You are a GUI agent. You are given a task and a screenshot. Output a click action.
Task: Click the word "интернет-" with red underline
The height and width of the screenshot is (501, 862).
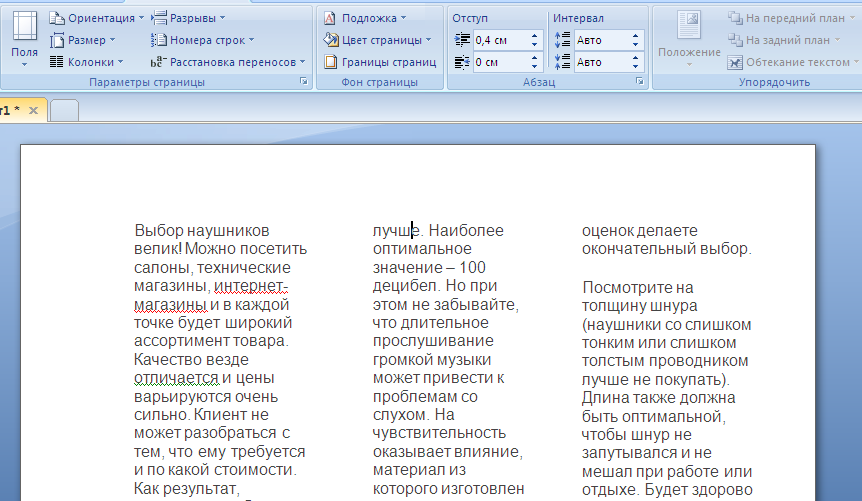pos(251,286)
